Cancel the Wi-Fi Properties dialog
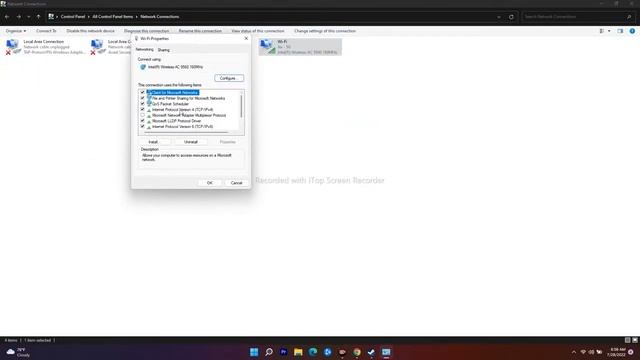Viewport: 640px width, 360px height. [x=237, y=183]
